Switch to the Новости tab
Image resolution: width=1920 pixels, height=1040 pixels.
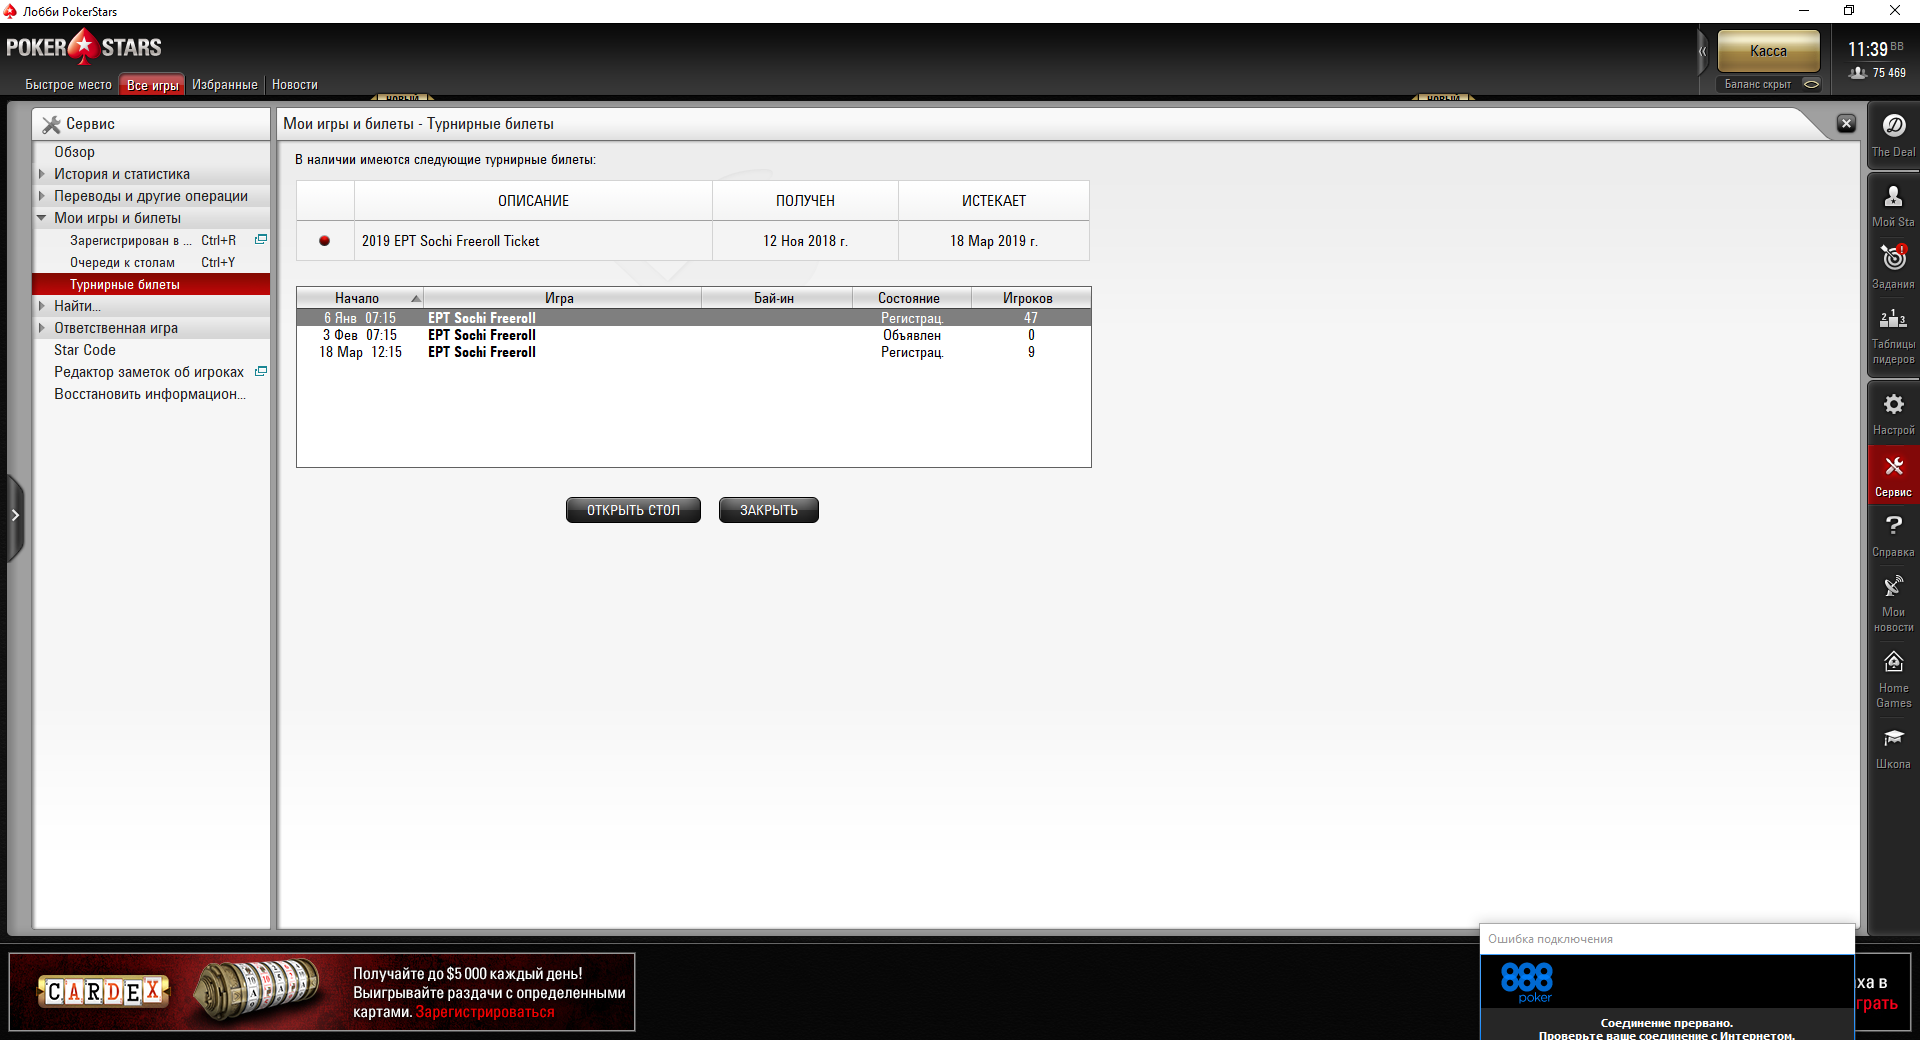[295, 85]
